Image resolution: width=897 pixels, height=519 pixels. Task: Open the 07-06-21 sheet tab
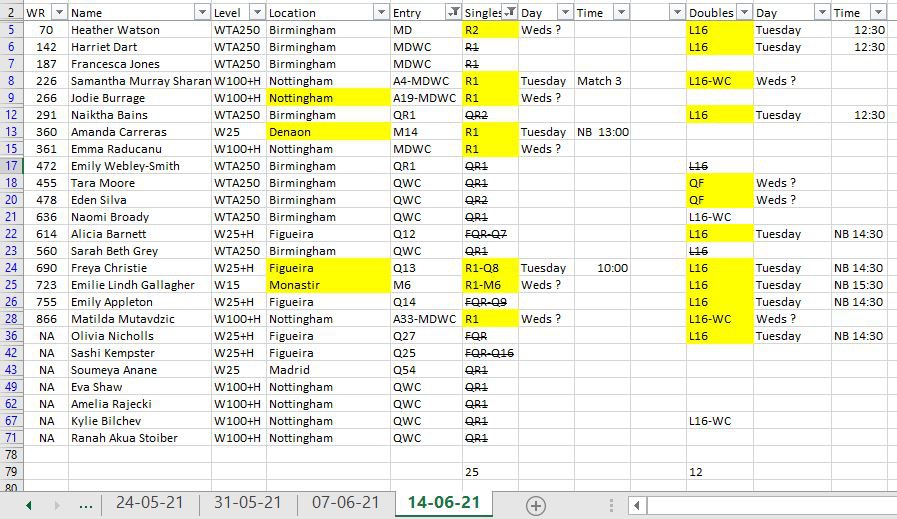coord(345,503)
